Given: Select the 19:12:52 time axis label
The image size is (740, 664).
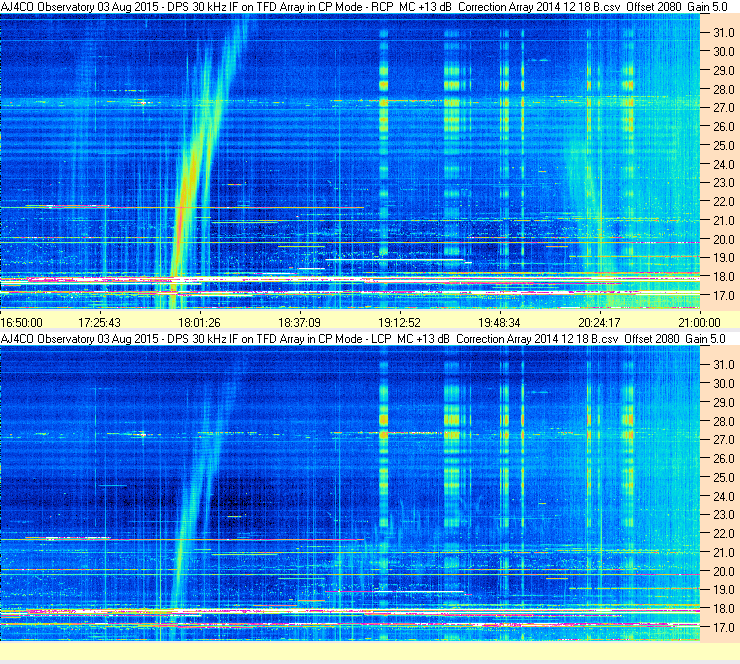Looking at the screenshot, I should (399, 323).
